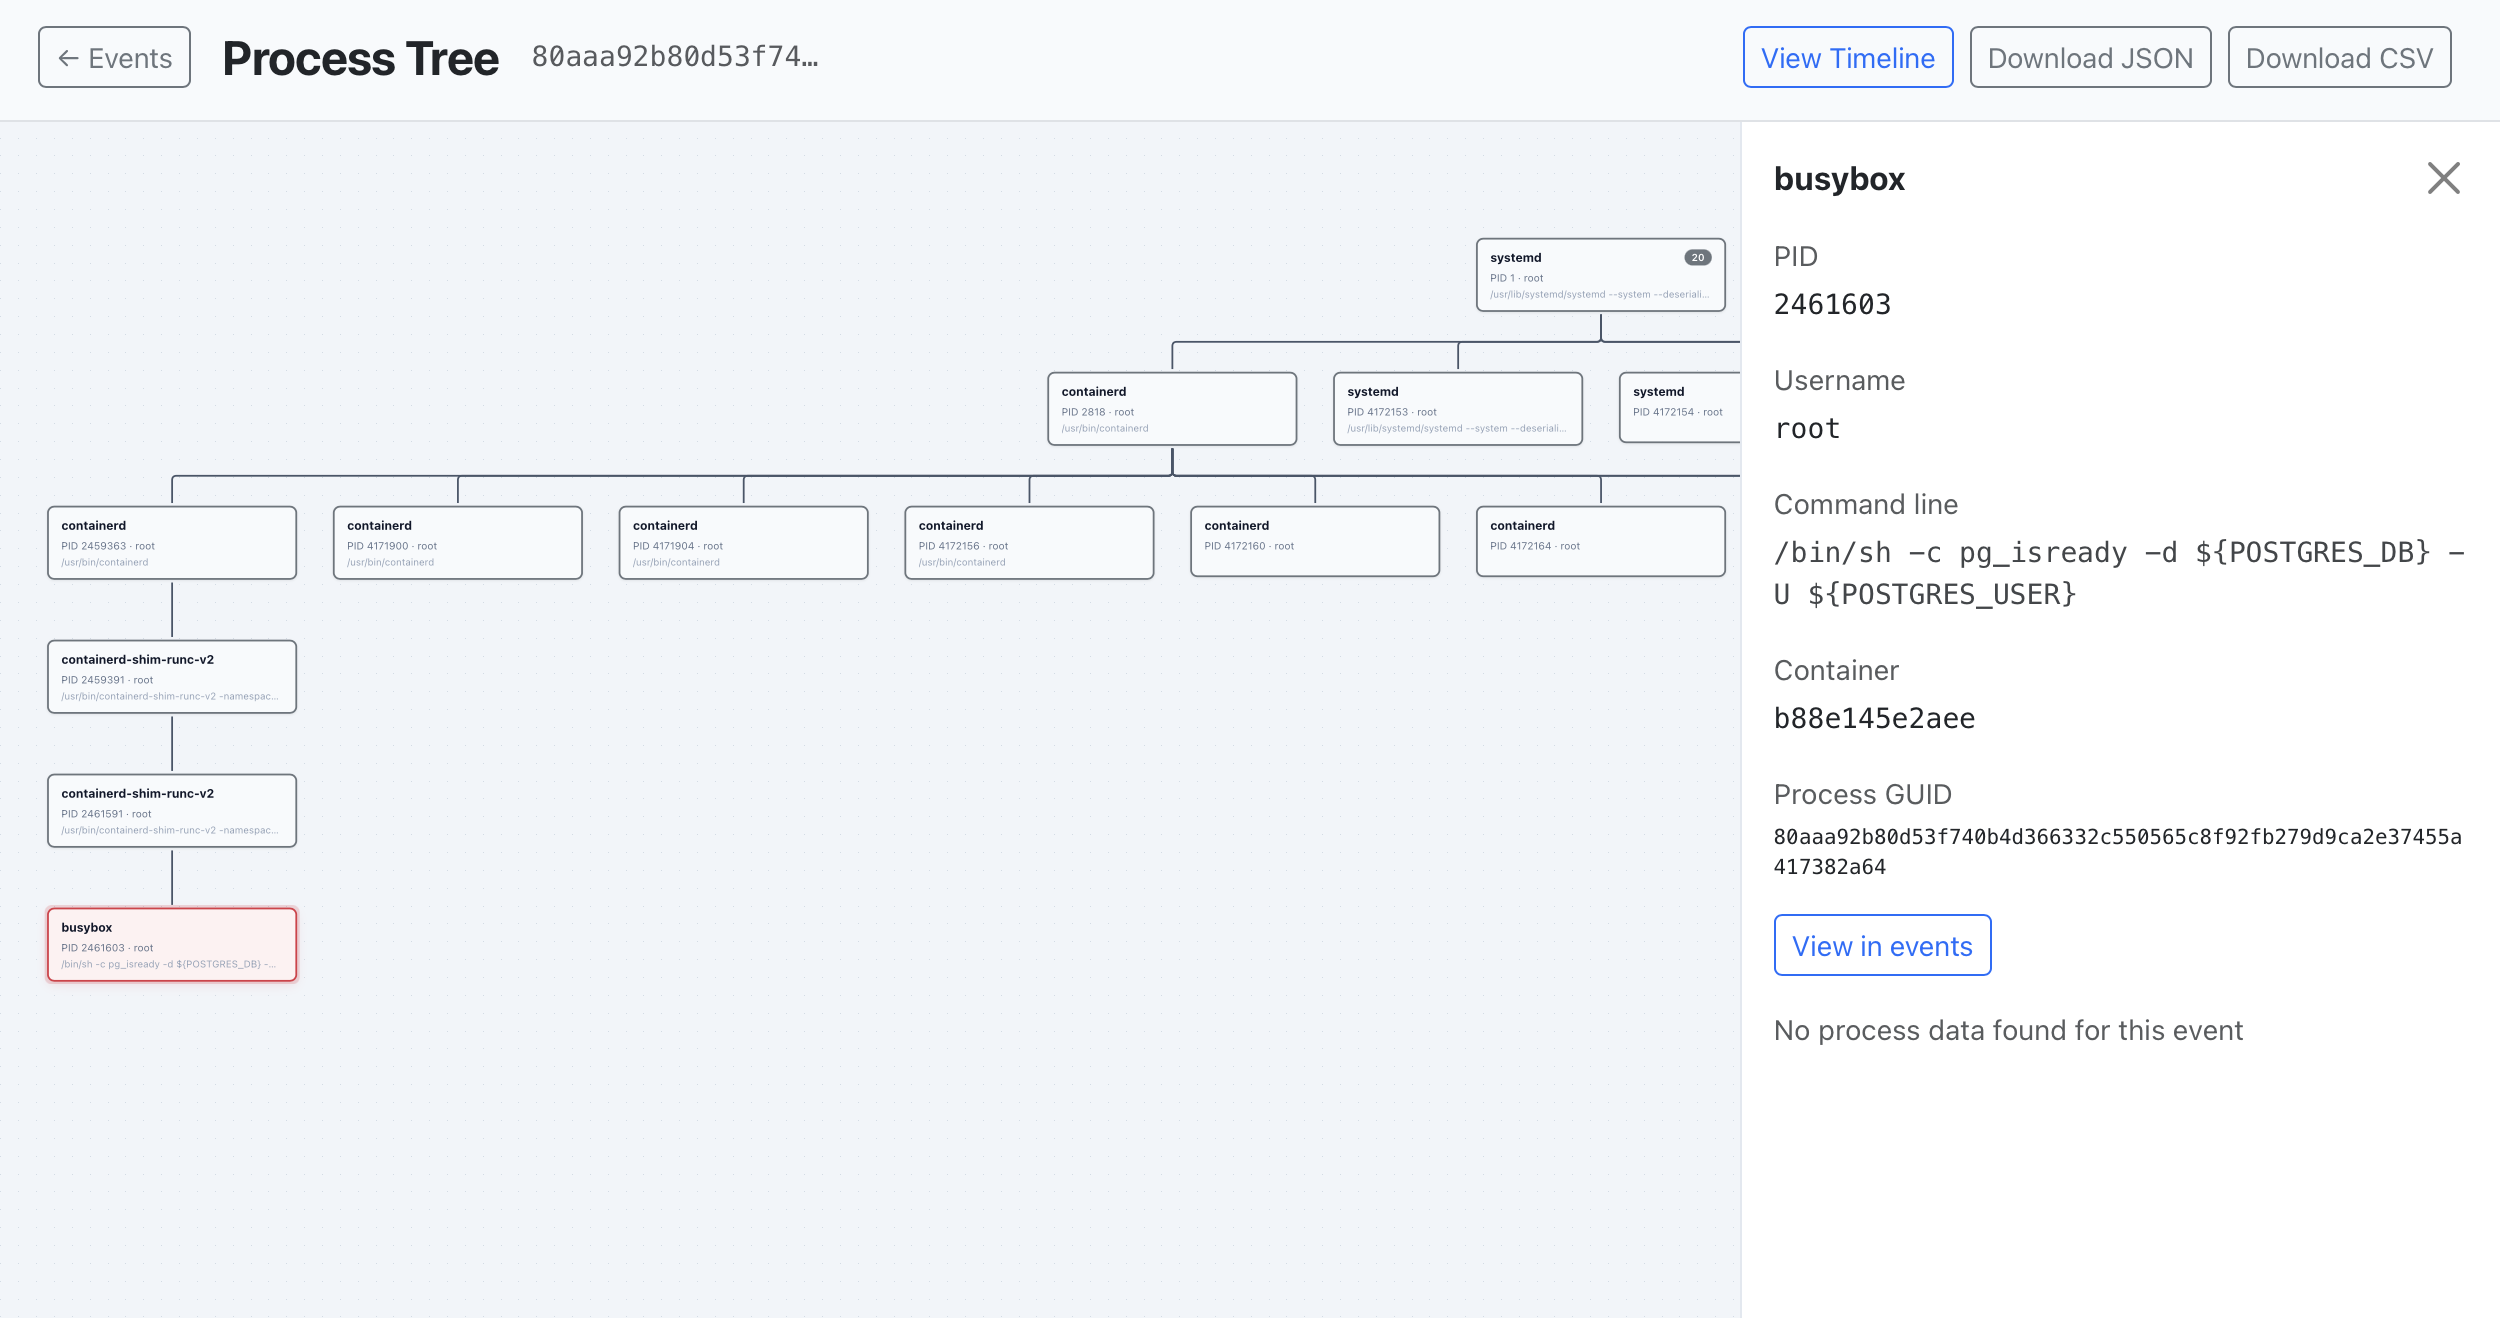2500x1318 pixels.
Task: Click the Process Tree heading
Action: coord(360,58)
